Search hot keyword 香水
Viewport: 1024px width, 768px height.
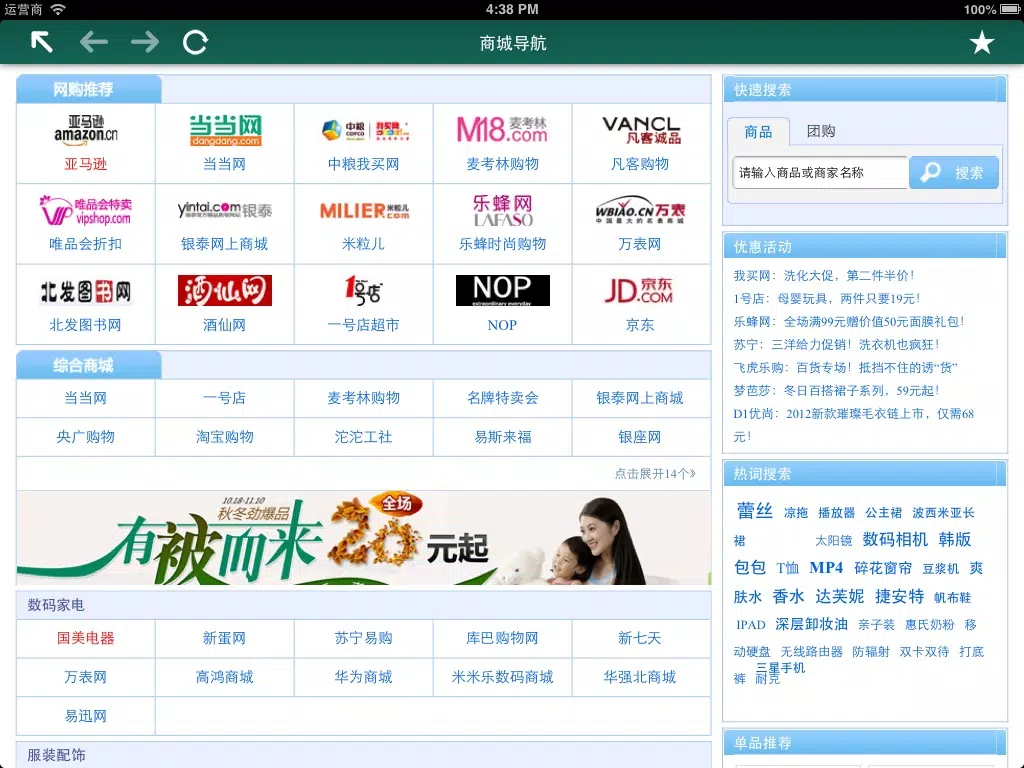788,596
